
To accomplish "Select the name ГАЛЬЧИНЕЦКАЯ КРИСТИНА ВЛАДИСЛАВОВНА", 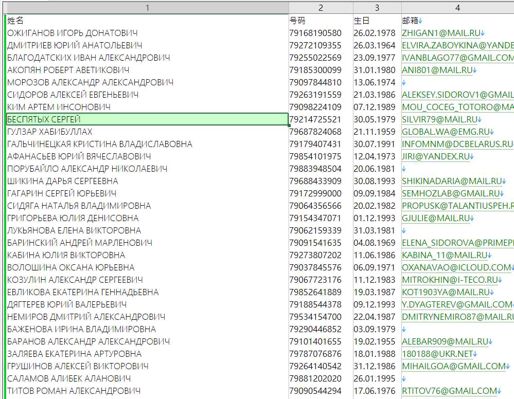I will click(x=100, y=144).
